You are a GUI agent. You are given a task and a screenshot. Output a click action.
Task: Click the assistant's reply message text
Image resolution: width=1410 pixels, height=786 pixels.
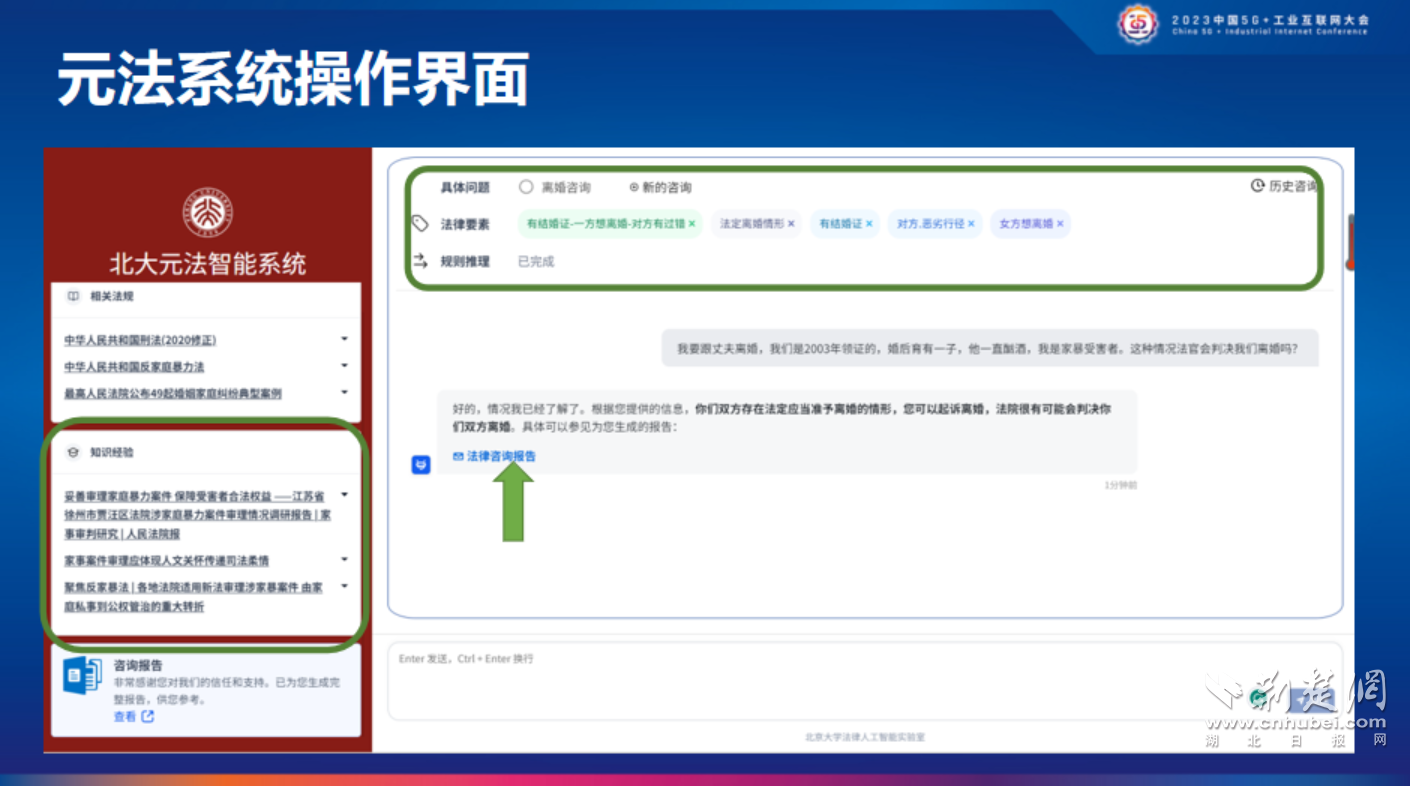pos(781,418)
